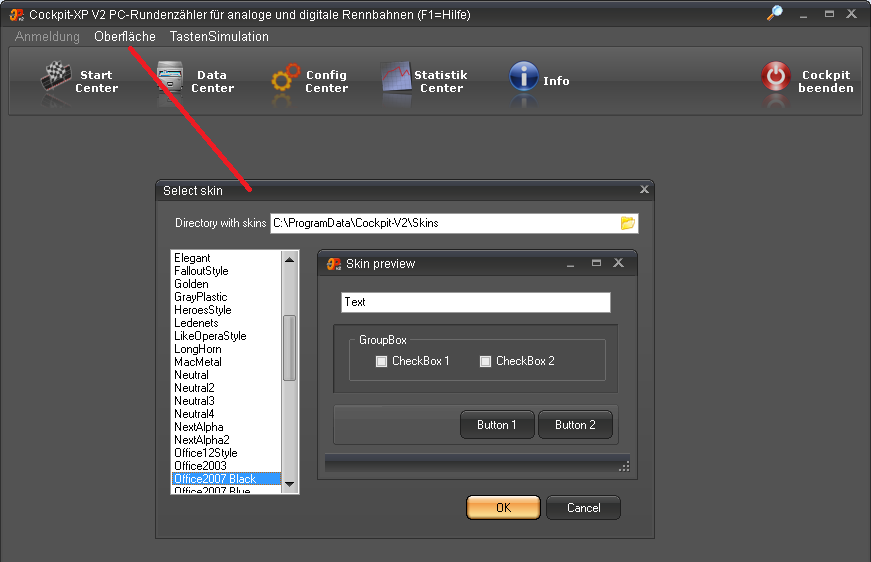Maximize the Skin preview window

[x=596, y=263]
